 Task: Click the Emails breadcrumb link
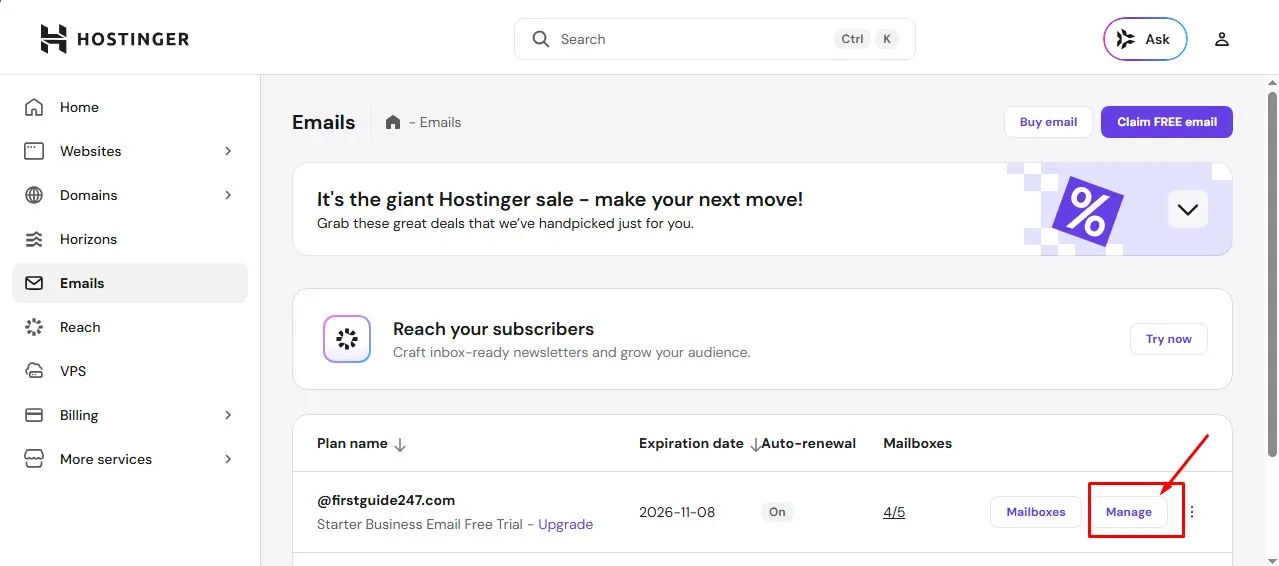(440, 122)
